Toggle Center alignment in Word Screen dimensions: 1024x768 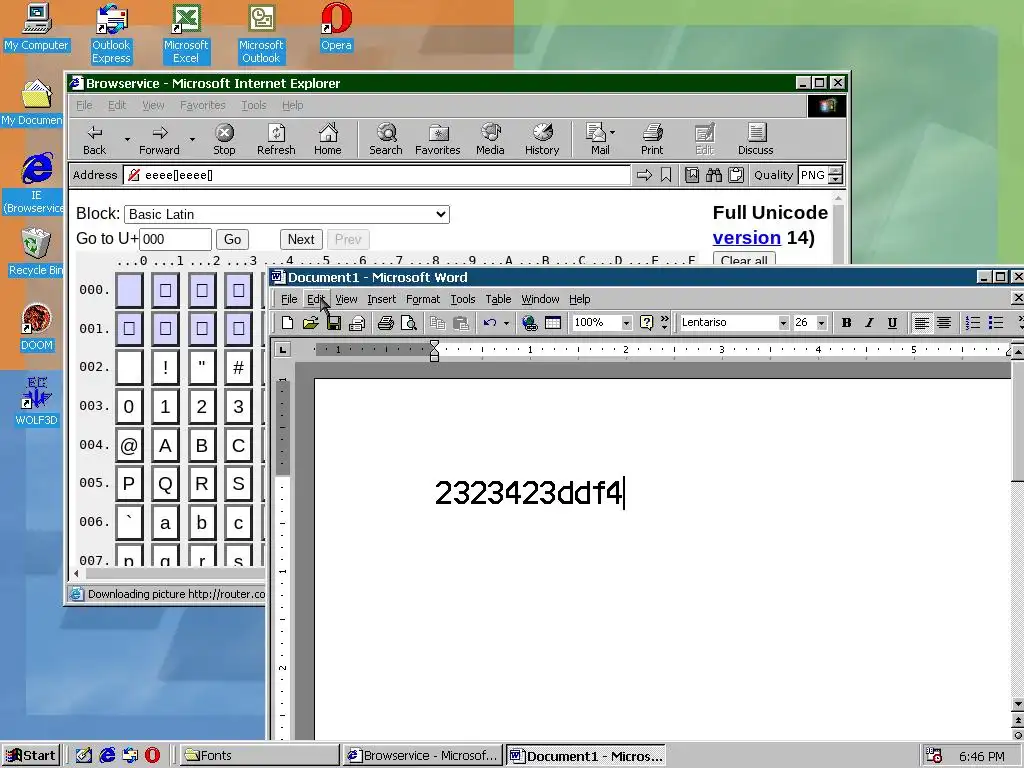point(944,323)
